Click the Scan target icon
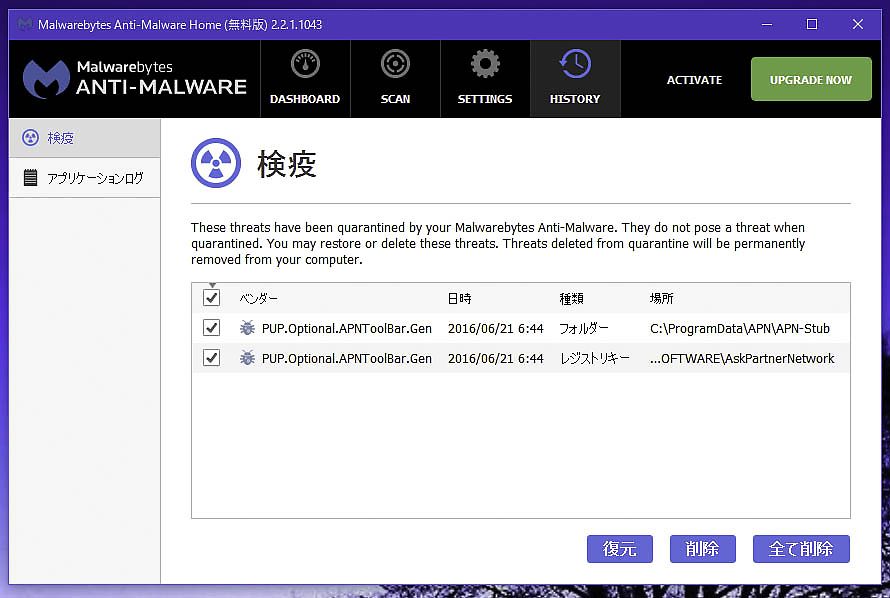The width and height of the screenshot is (890, 598). coord(395,64)
